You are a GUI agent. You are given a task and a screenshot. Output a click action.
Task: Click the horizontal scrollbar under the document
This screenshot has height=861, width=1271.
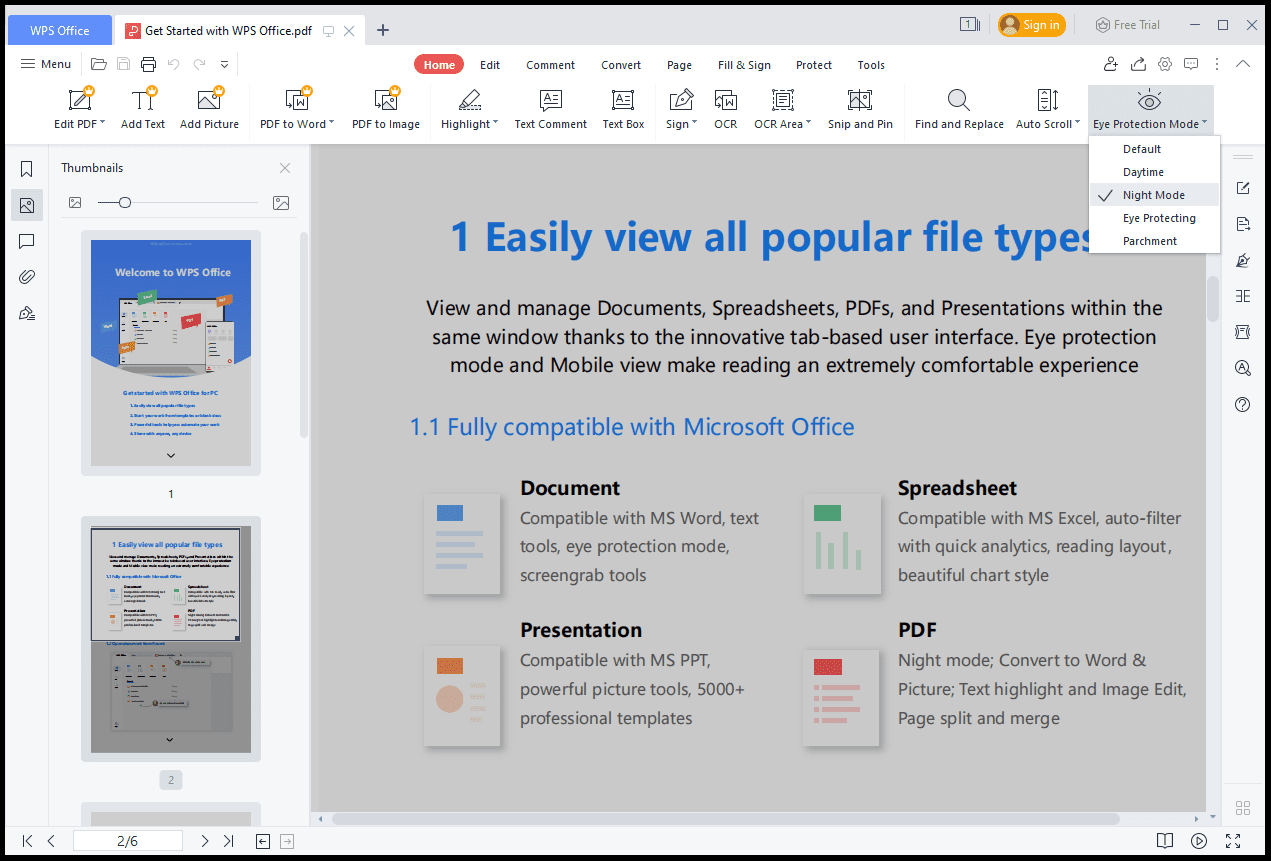point(725,818)
